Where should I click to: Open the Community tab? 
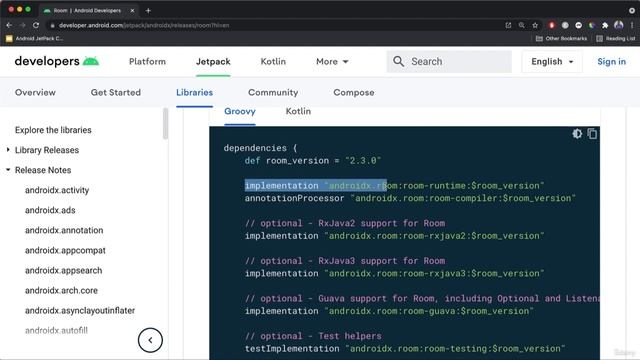(x=273, y=93)
